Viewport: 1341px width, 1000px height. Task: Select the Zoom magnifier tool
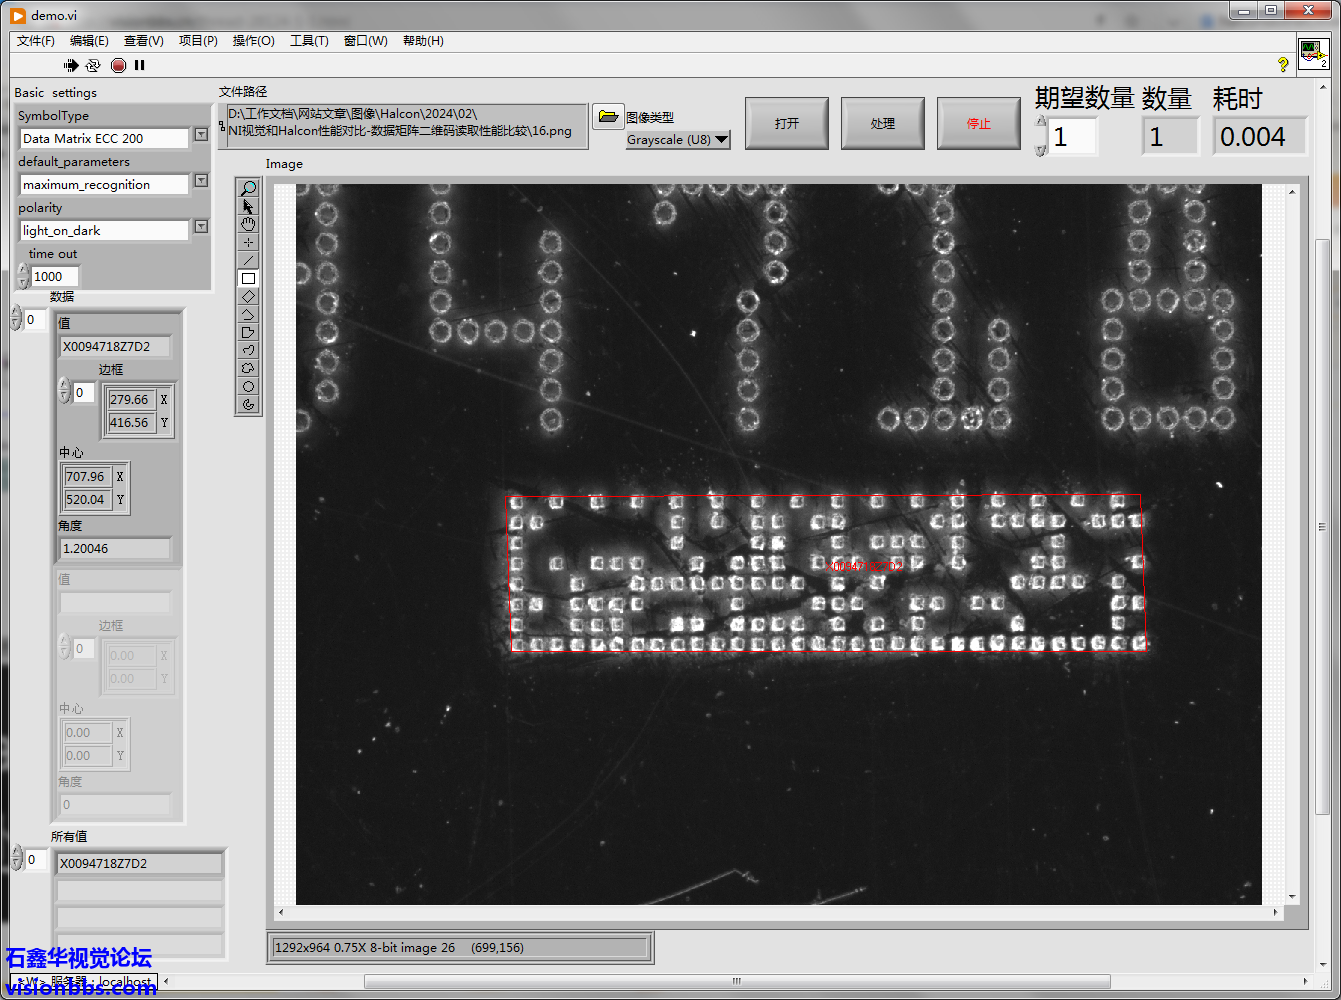click(248, 188)
